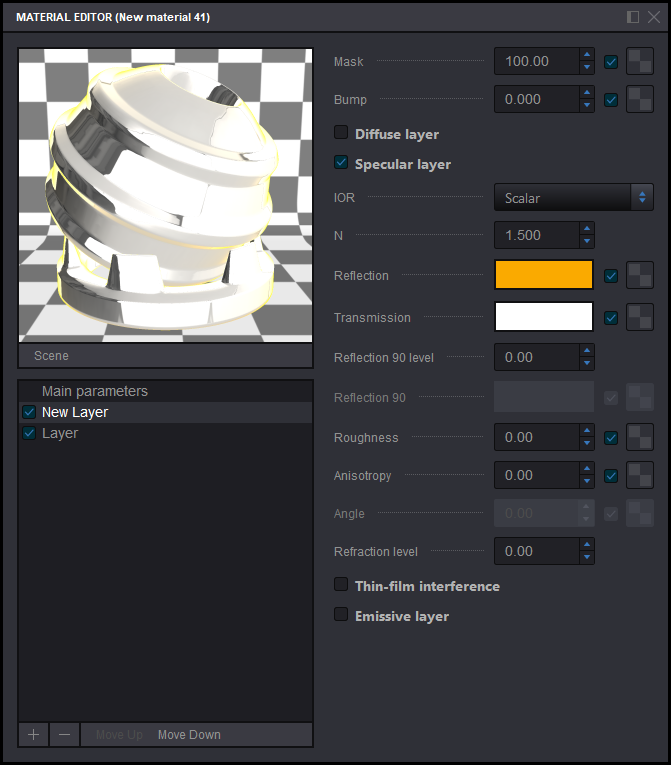Open texture slot for Transmission
Viewport: 671px width, 765px height.
tap(640, 318)
